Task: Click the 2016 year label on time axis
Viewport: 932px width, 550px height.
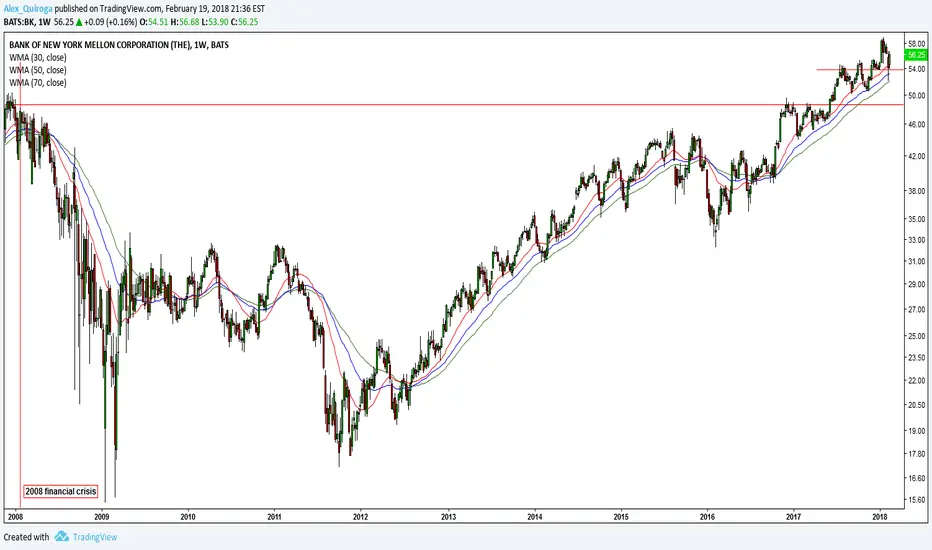Action: click(707, 517)
